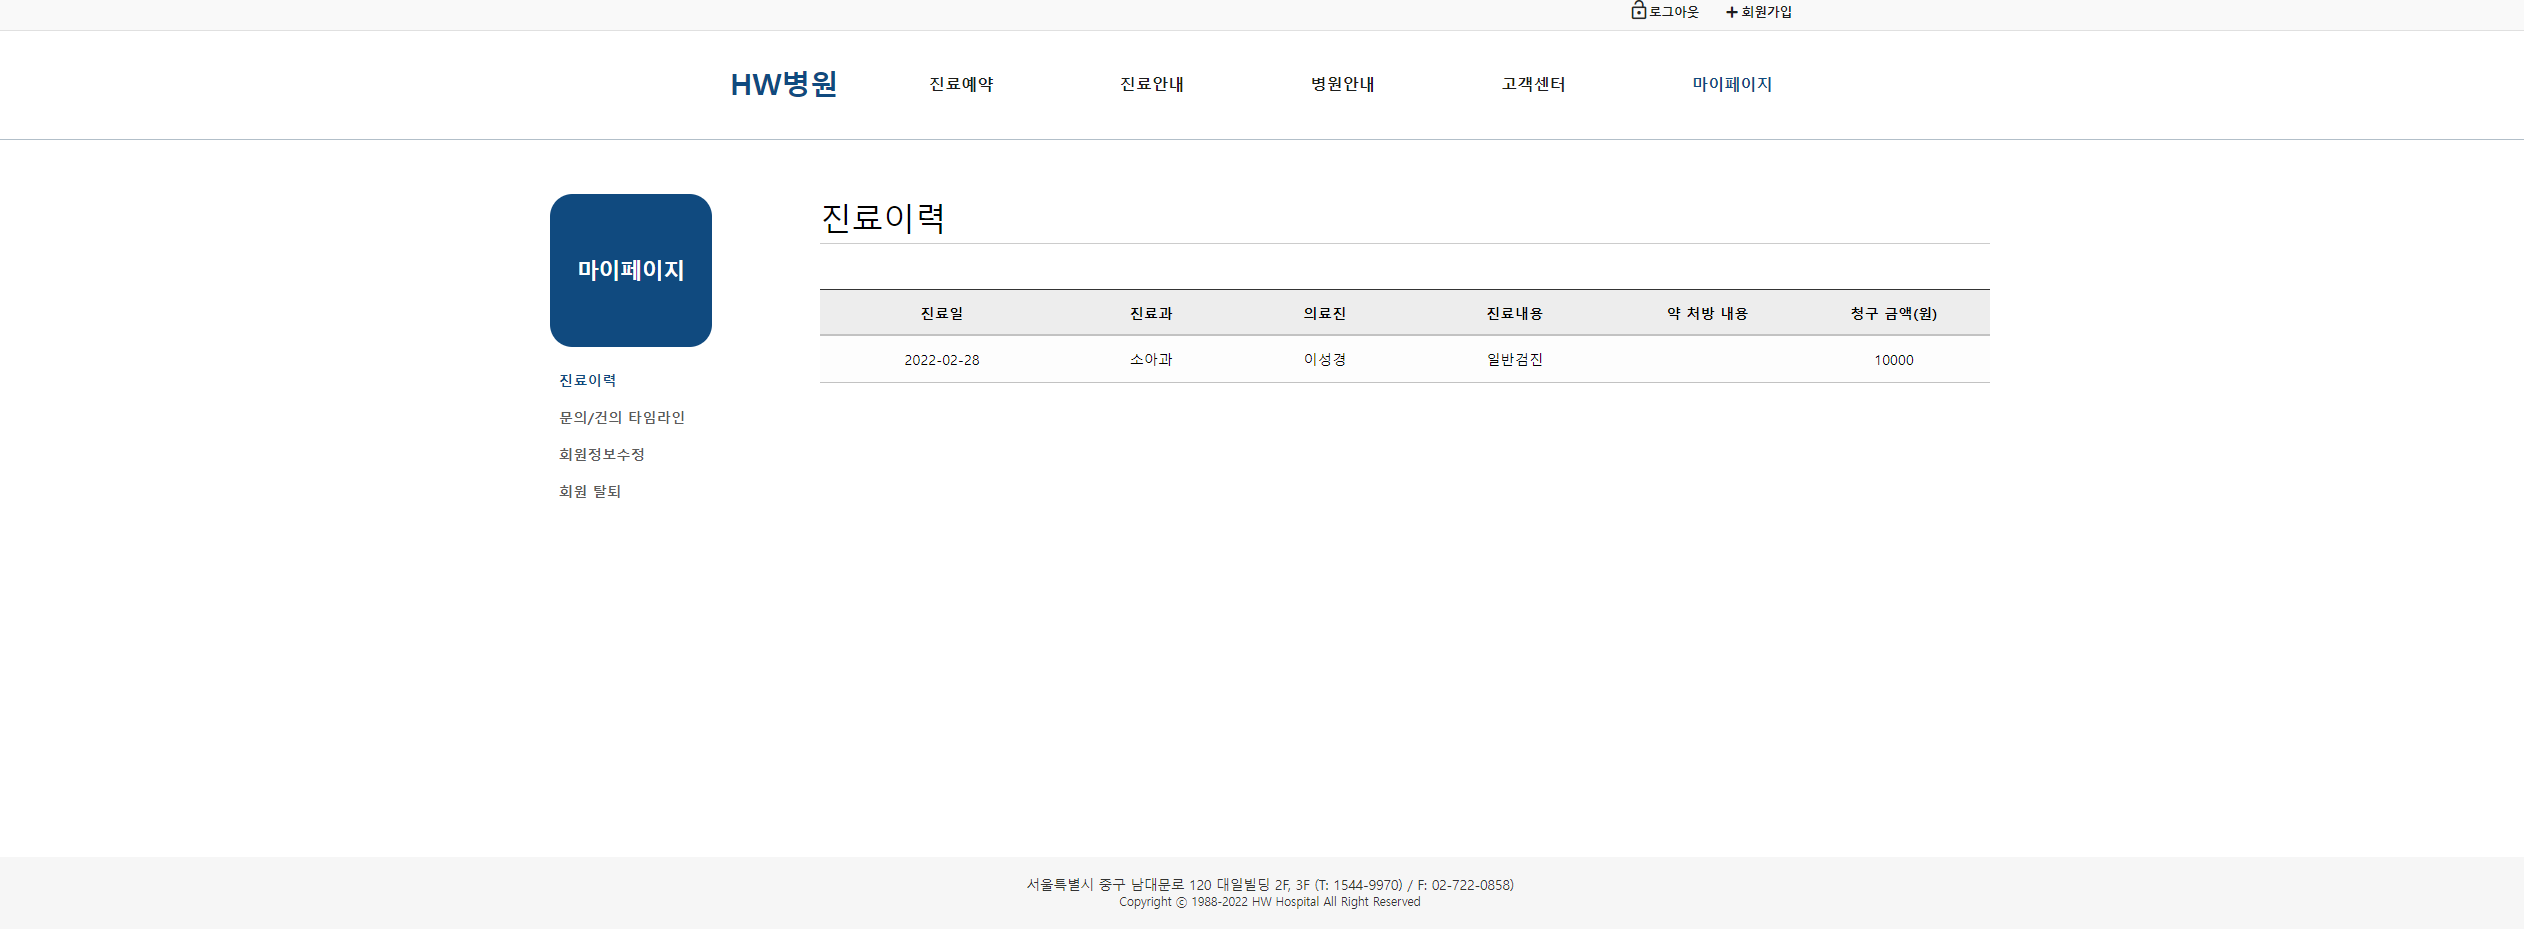Select the highlighted 마이페이지 menu item
Screen dimensions: 2524x951
click(1730, 84)
